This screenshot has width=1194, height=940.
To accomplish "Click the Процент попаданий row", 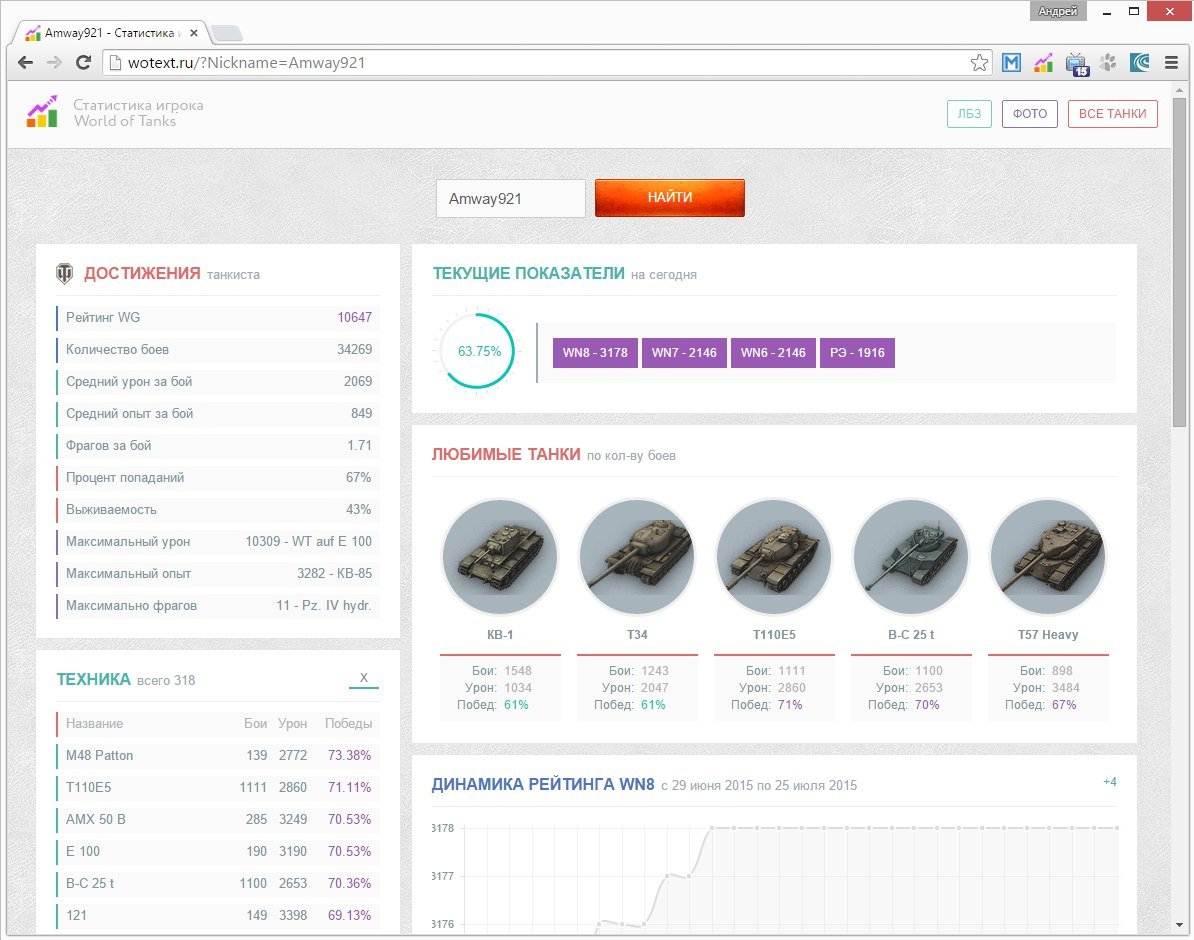I will click(218, 478).
